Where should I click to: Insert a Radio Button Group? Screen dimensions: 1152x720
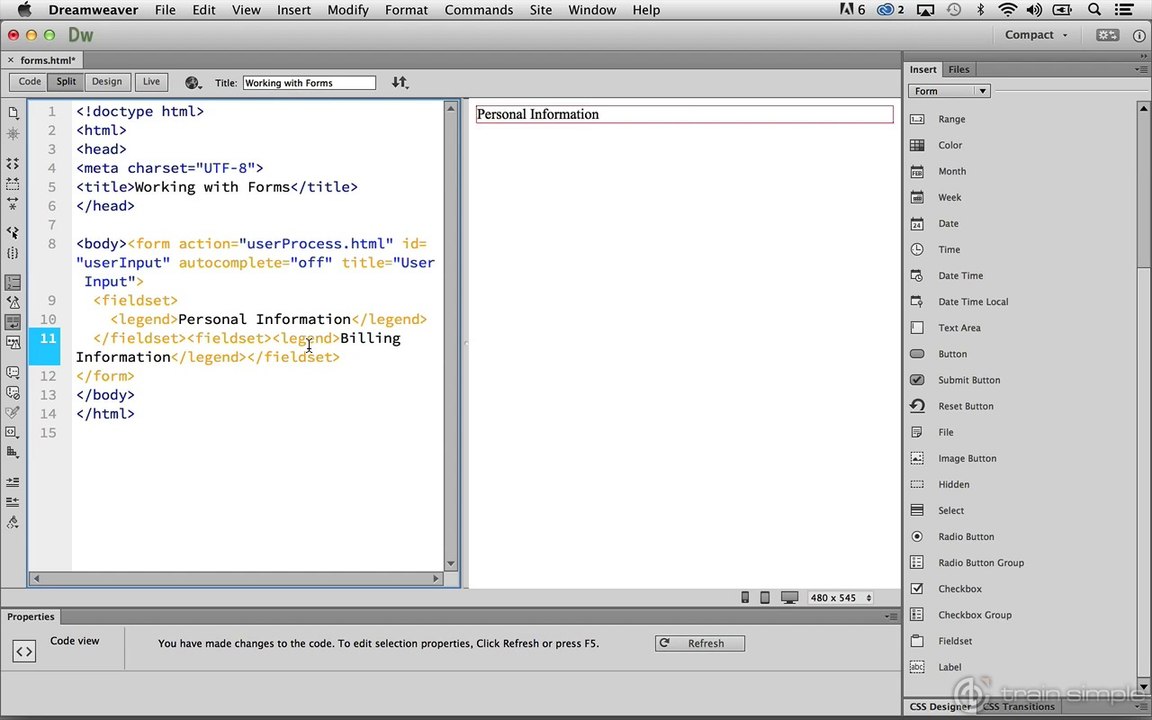pos(981,563)
